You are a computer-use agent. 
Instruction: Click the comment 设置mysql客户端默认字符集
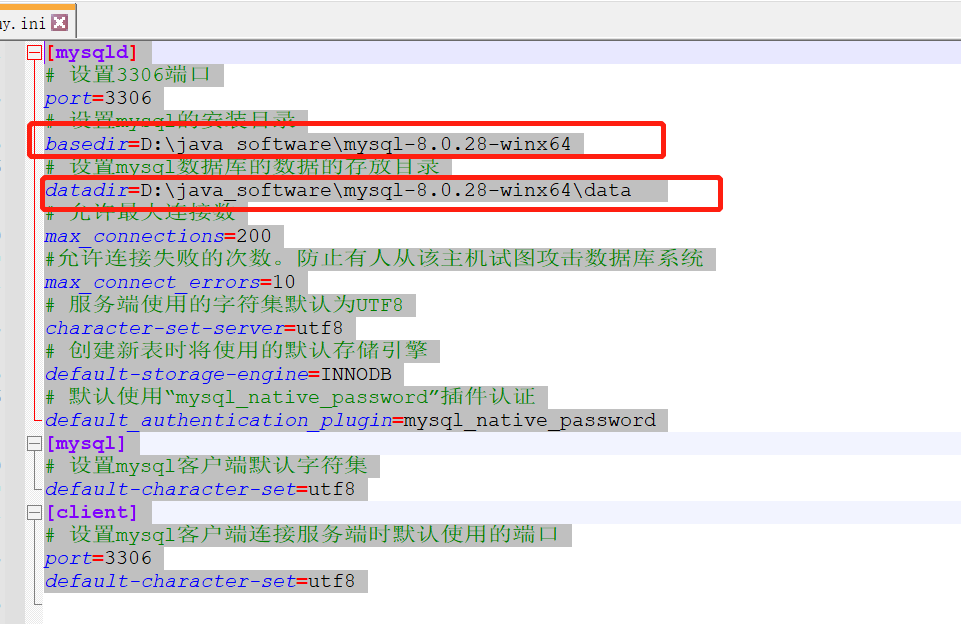coord(207,465)
